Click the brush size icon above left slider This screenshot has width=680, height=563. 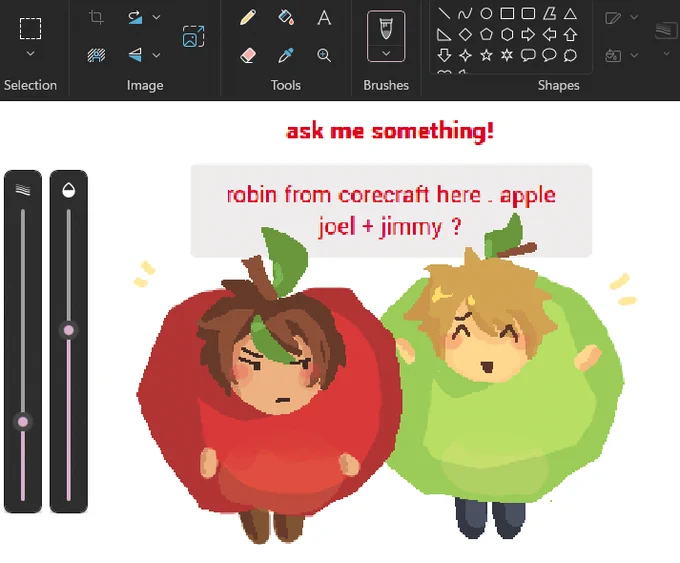coord(23,190)
